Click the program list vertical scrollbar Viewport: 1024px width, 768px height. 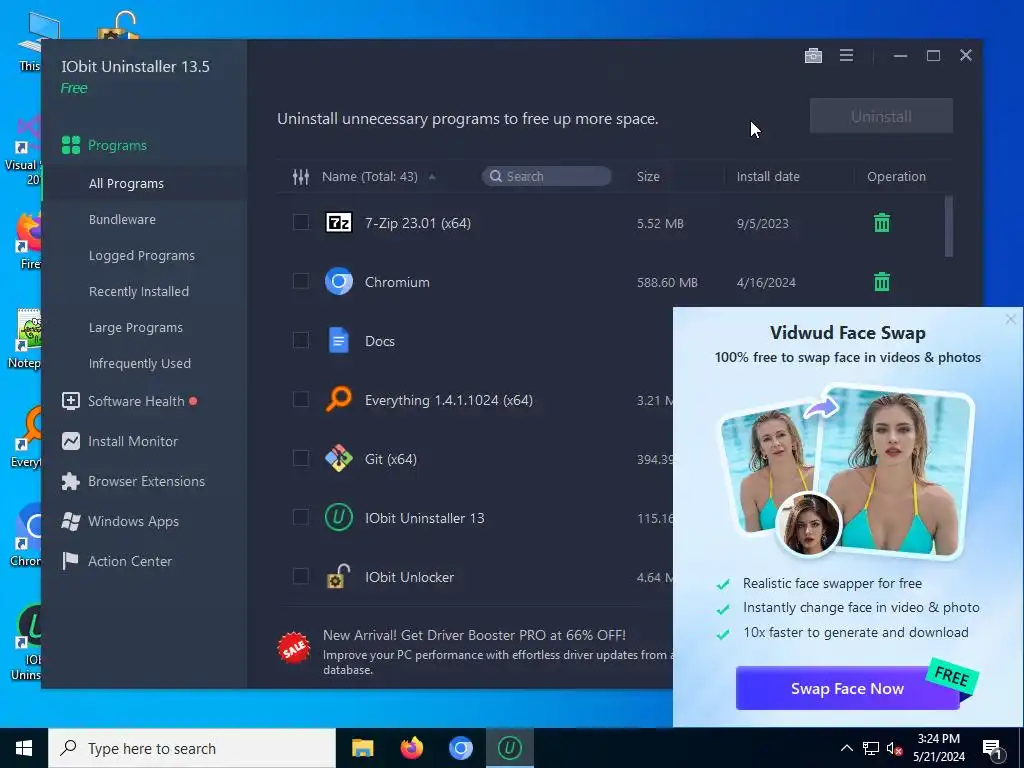949,226
